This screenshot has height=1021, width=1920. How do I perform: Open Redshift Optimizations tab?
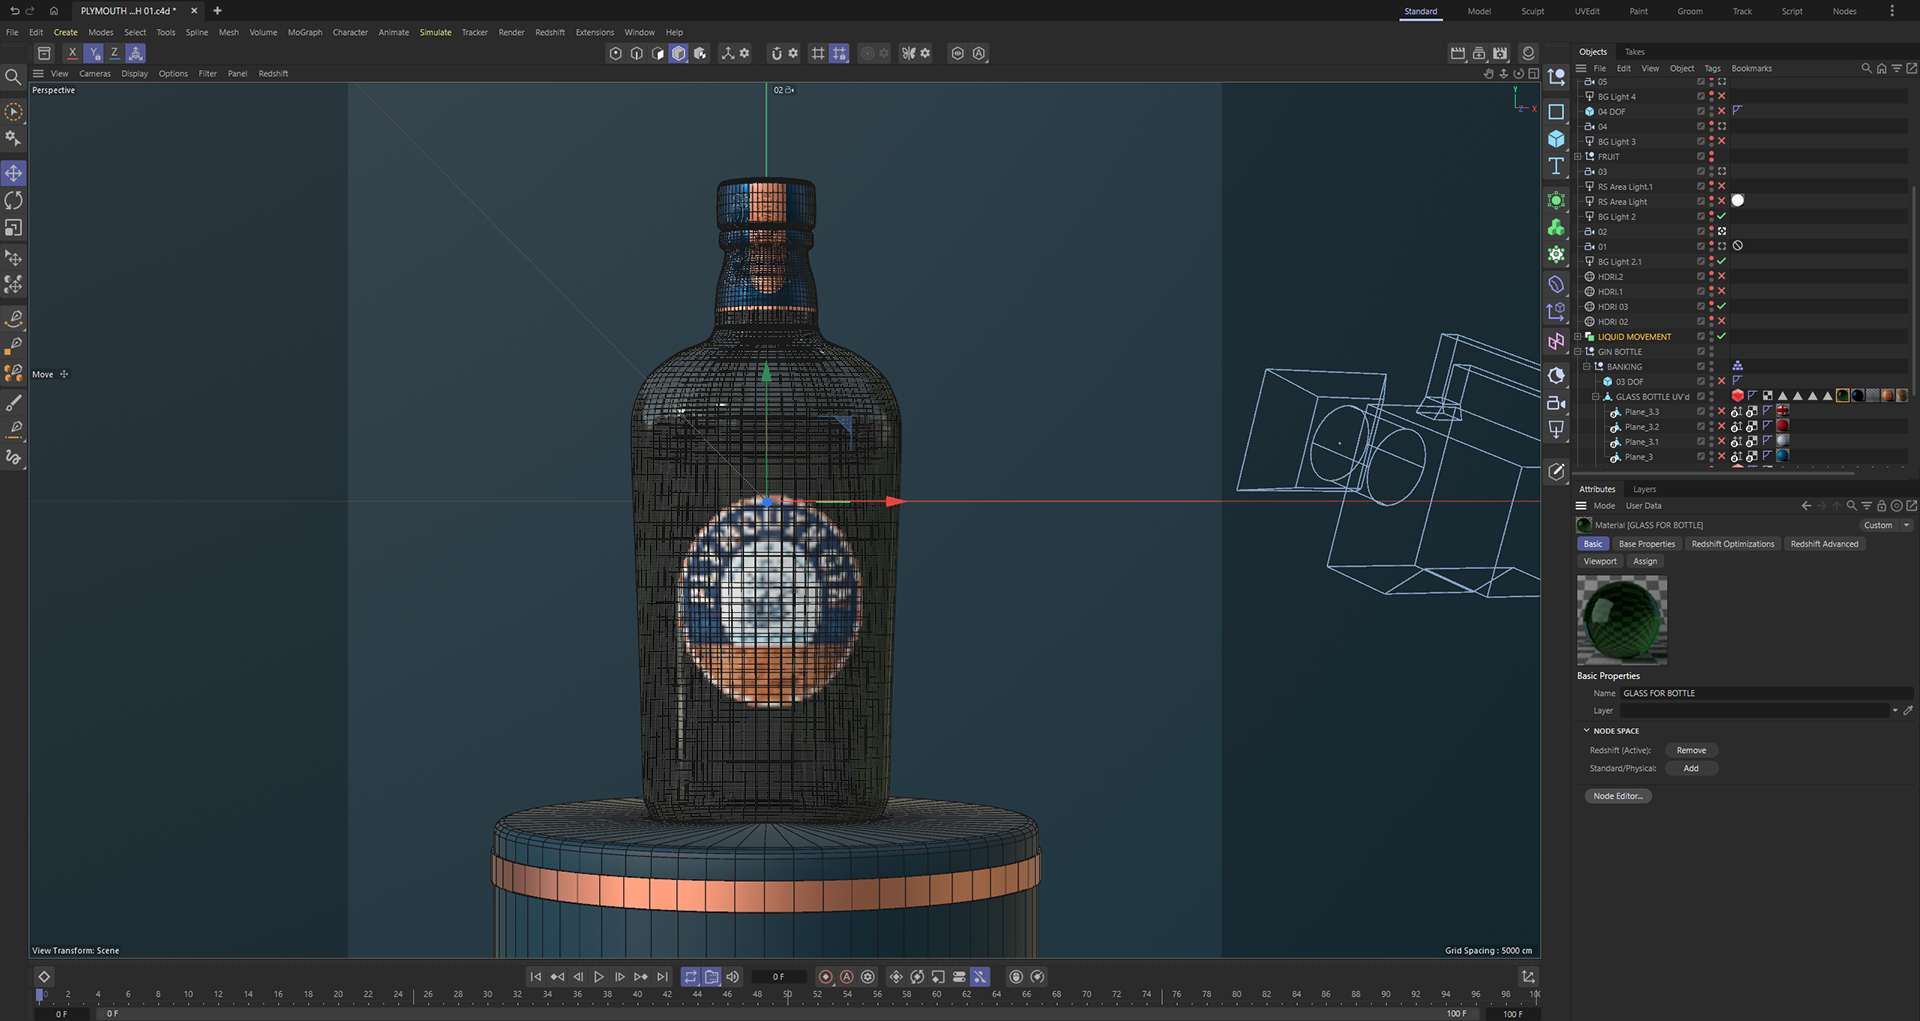pos(1733,544)
